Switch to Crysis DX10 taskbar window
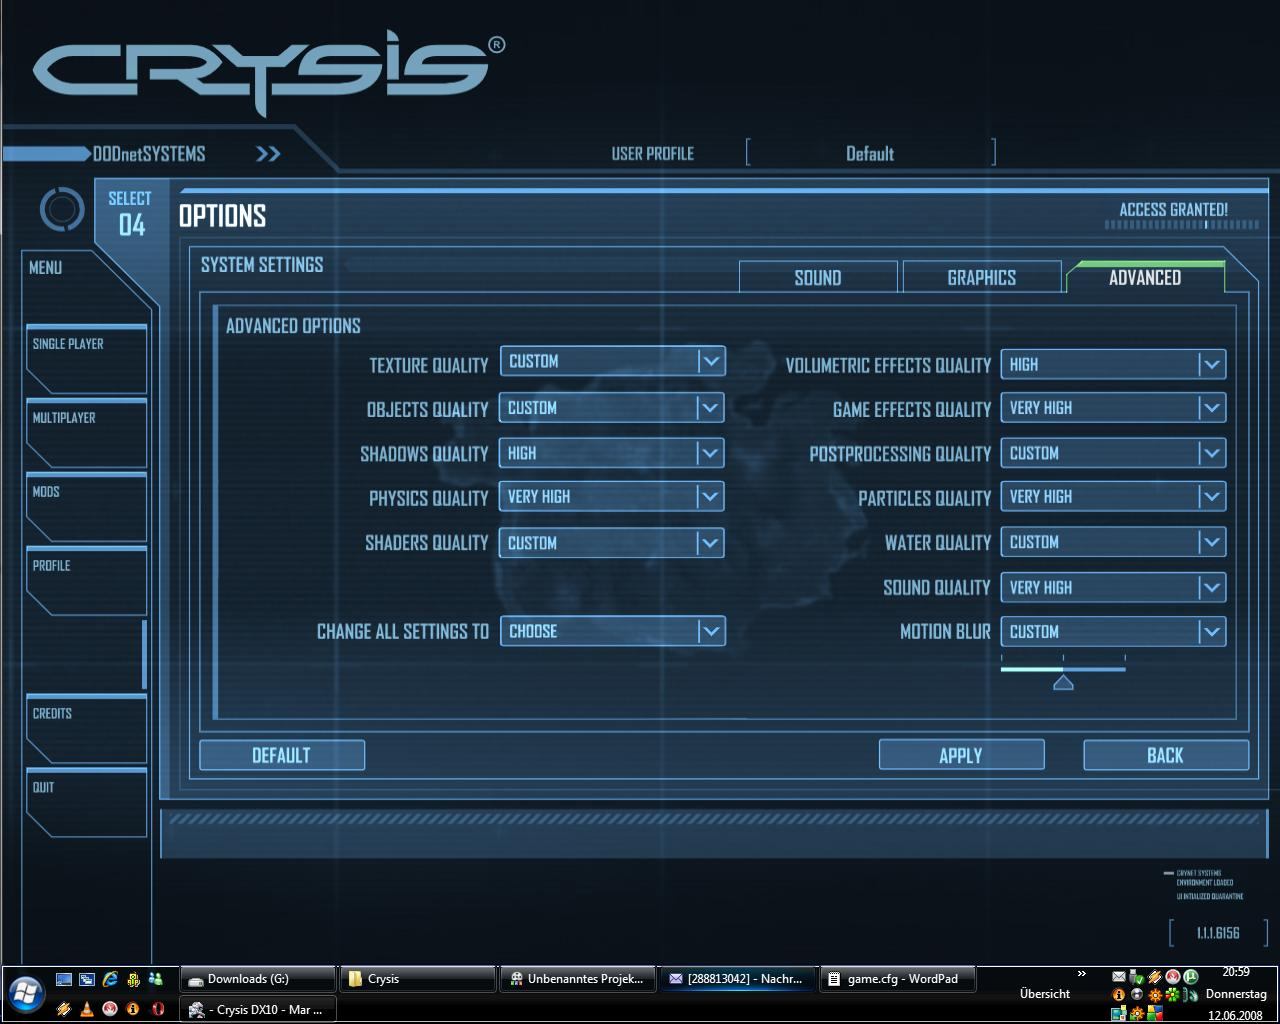1280x1024 pixels. pyautogui.click(x=257, y=1009)
